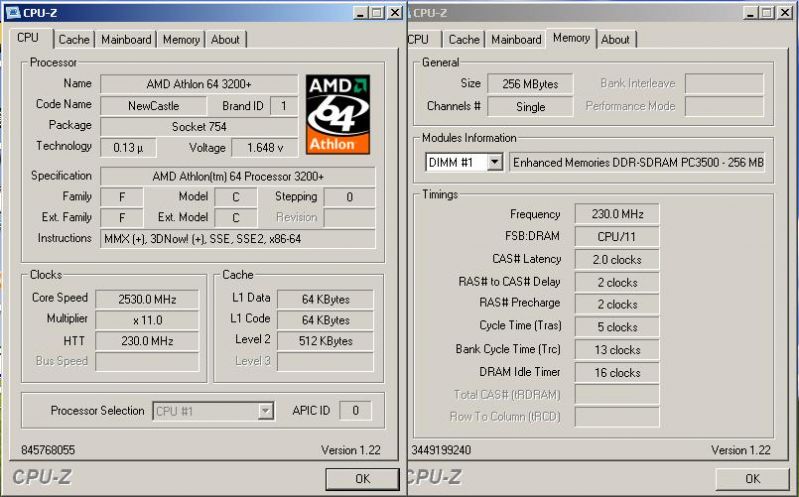
Task: Click RAS# to CAS# Delay value
Action: click(x=617, y=282)
